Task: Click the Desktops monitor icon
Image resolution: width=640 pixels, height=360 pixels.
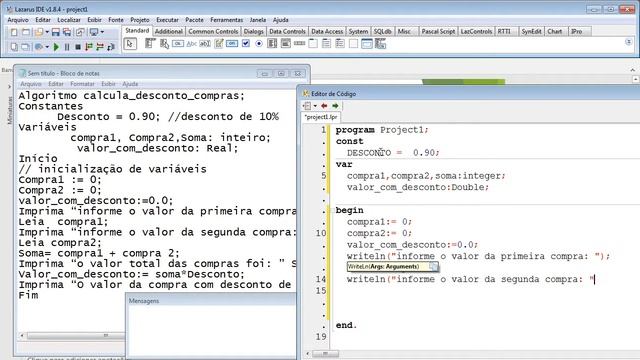Action: click(94, 32)
